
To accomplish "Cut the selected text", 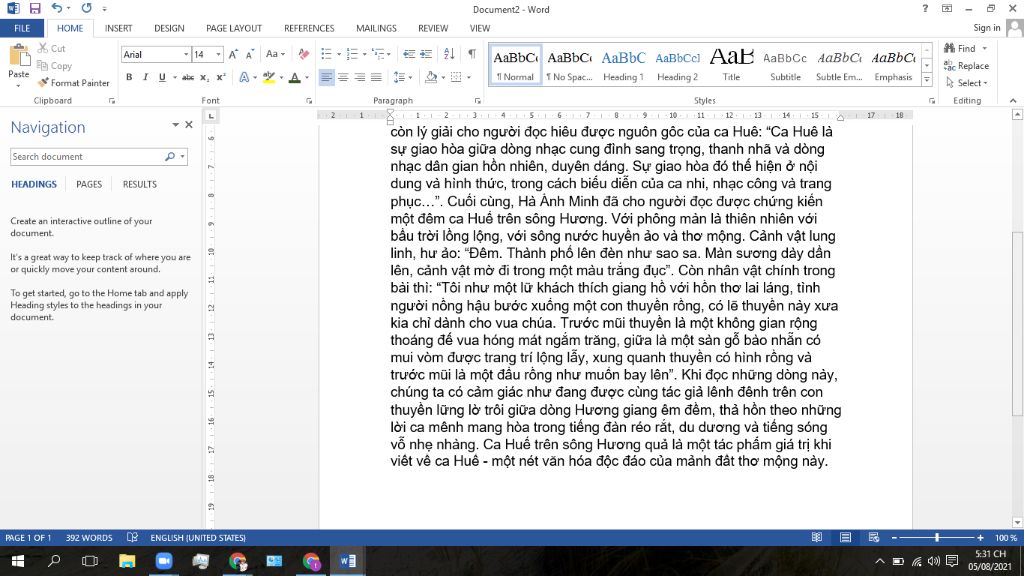I will coord(52,48).
